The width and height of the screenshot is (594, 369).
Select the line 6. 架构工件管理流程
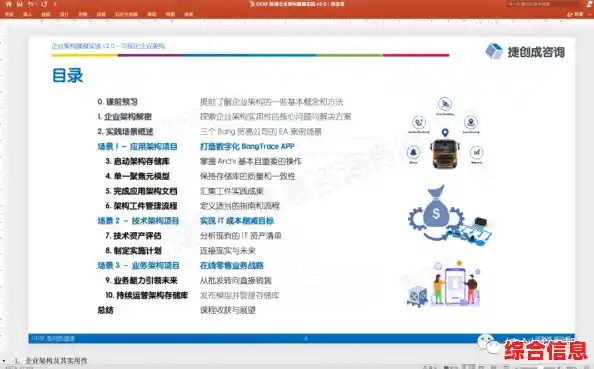click(x=141, y=206)
